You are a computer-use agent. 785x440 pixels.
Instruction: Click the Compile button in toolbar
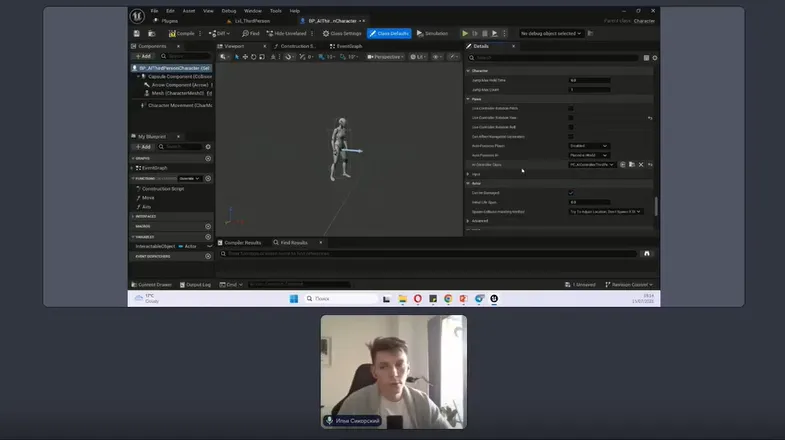coord(184,33)
